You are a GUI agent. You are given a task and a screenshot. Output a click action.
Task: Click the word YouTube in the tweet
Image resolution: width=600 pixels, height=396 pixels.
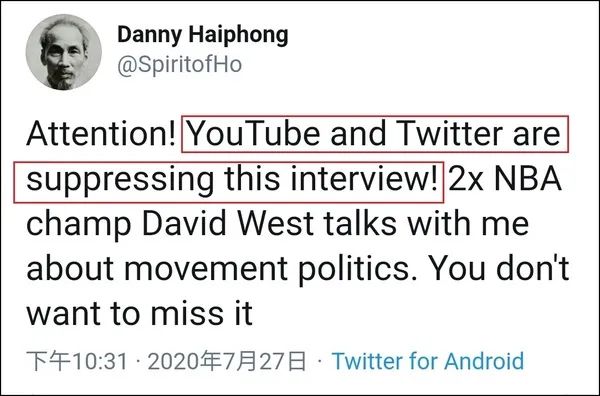pos(254,134)
